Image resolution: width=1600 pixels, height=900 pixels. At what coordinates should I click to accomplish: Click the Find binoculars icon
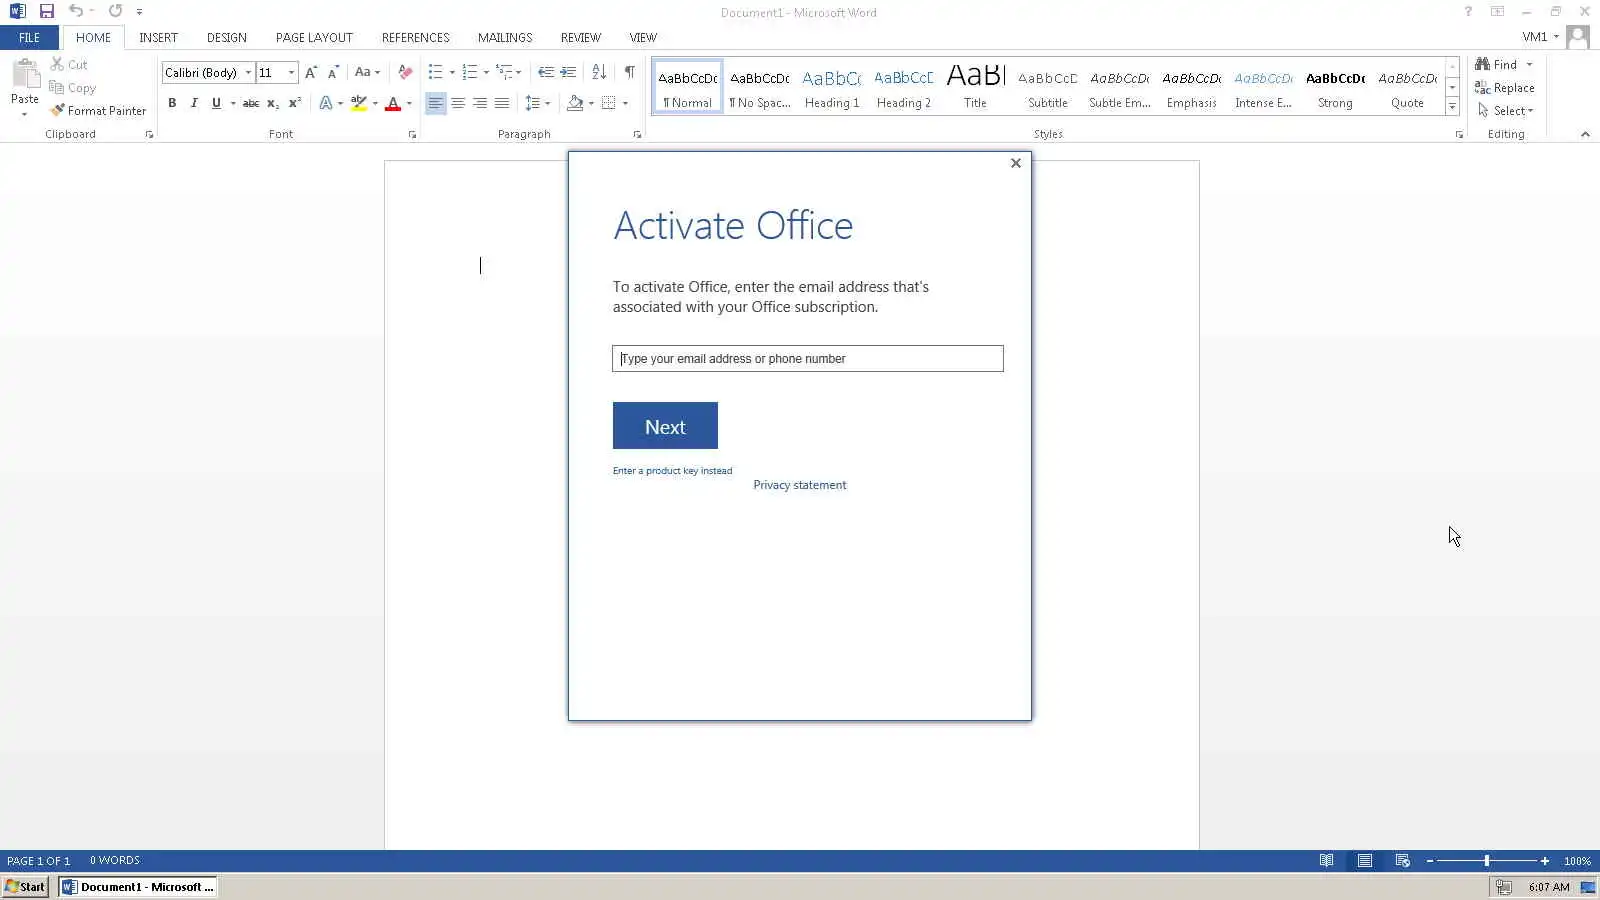(x=1482, y=64)
